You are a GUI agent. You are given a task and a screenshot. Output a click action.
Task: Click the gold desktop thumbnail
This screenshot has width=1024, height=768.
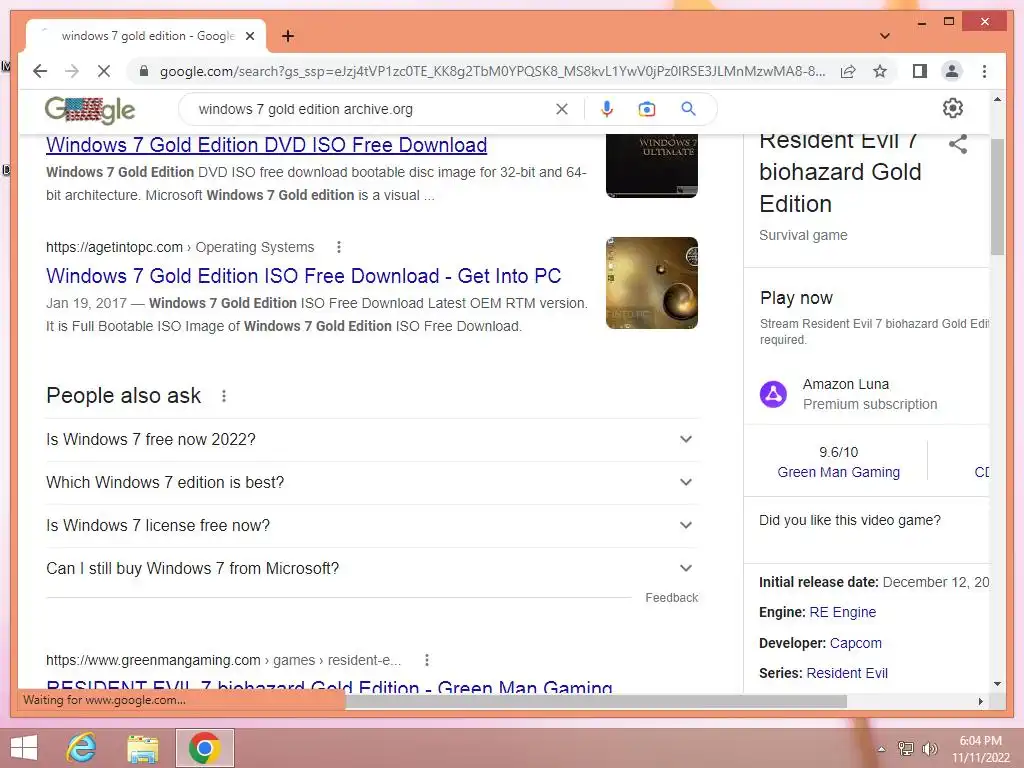pyautogui.click(x=652, y=283)
